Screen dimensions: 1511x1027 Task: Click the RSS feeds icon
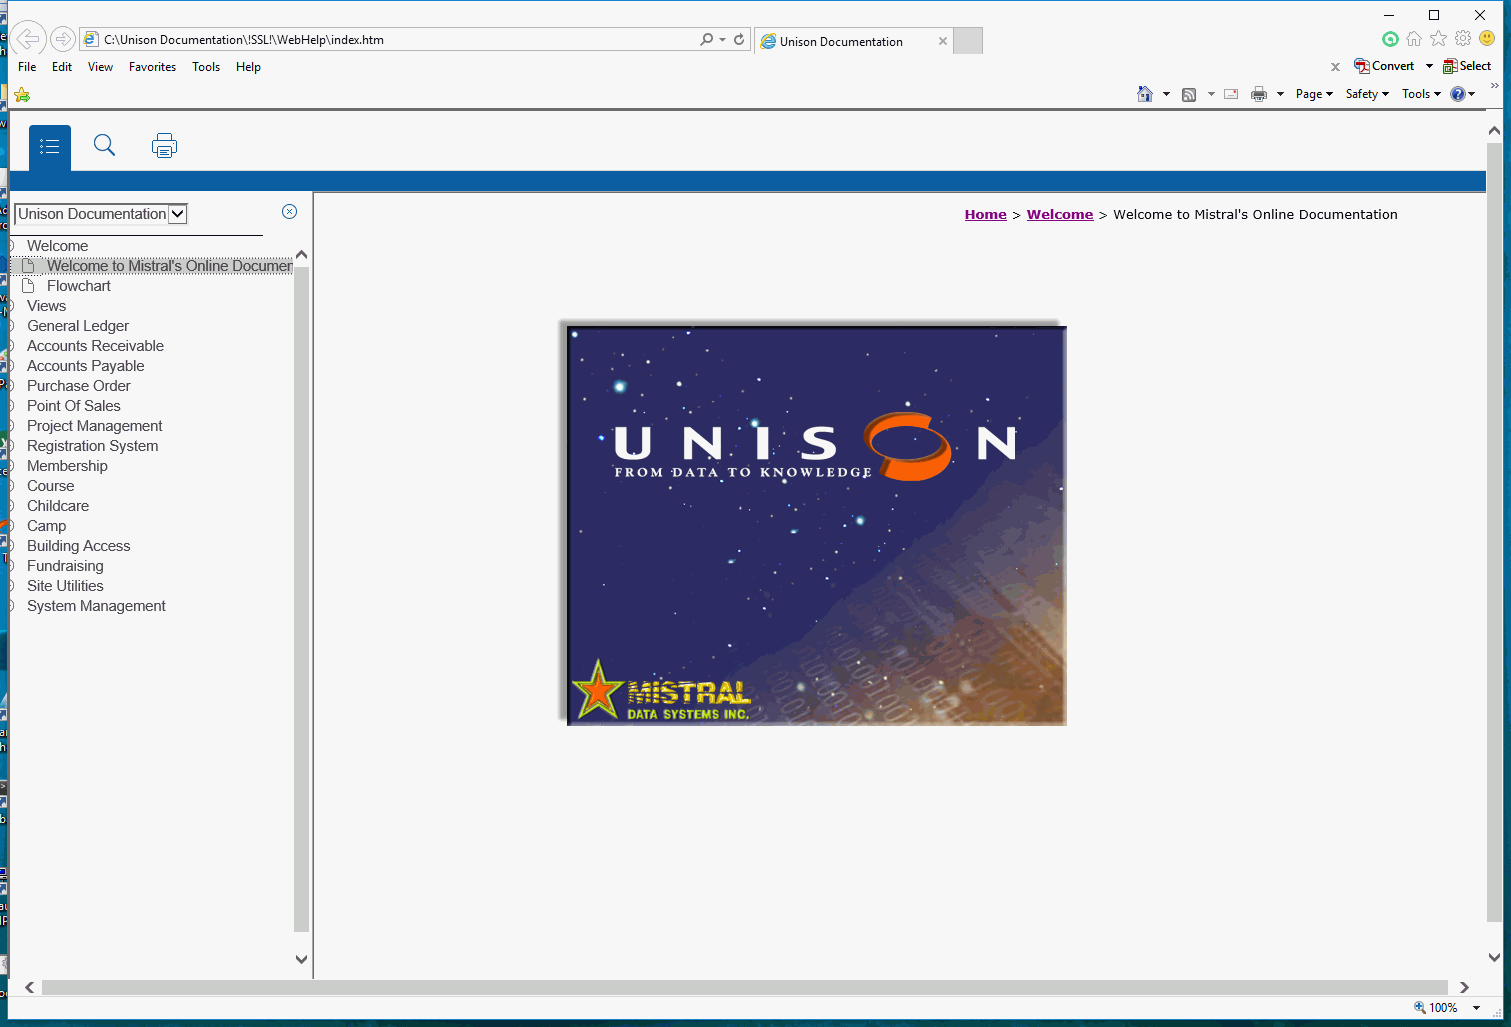click(1189, 94)
